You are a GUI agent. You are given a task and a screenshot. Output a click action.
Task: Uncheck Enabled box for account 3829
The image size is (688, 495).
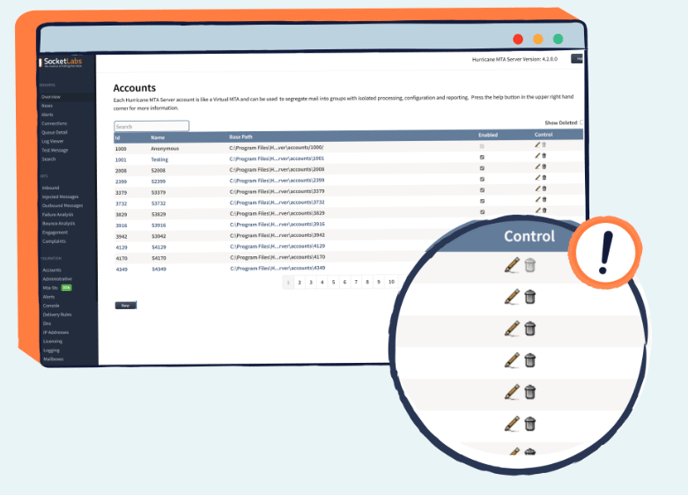(x=482, y=212)
